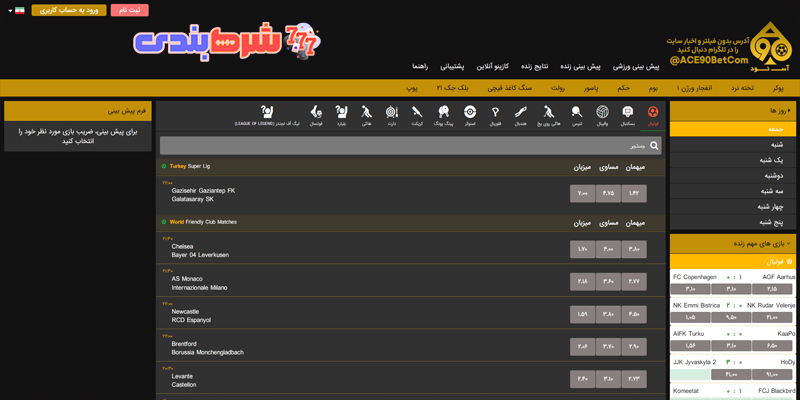Open the پیش بینی ورزشی menu
The image size is (800, 400).
(636, 67)
